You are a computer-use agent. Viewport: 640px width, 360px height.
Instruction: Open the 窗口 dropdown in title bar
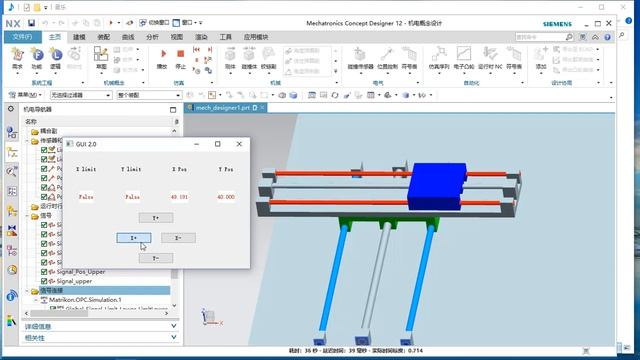(x=187, y=23)
